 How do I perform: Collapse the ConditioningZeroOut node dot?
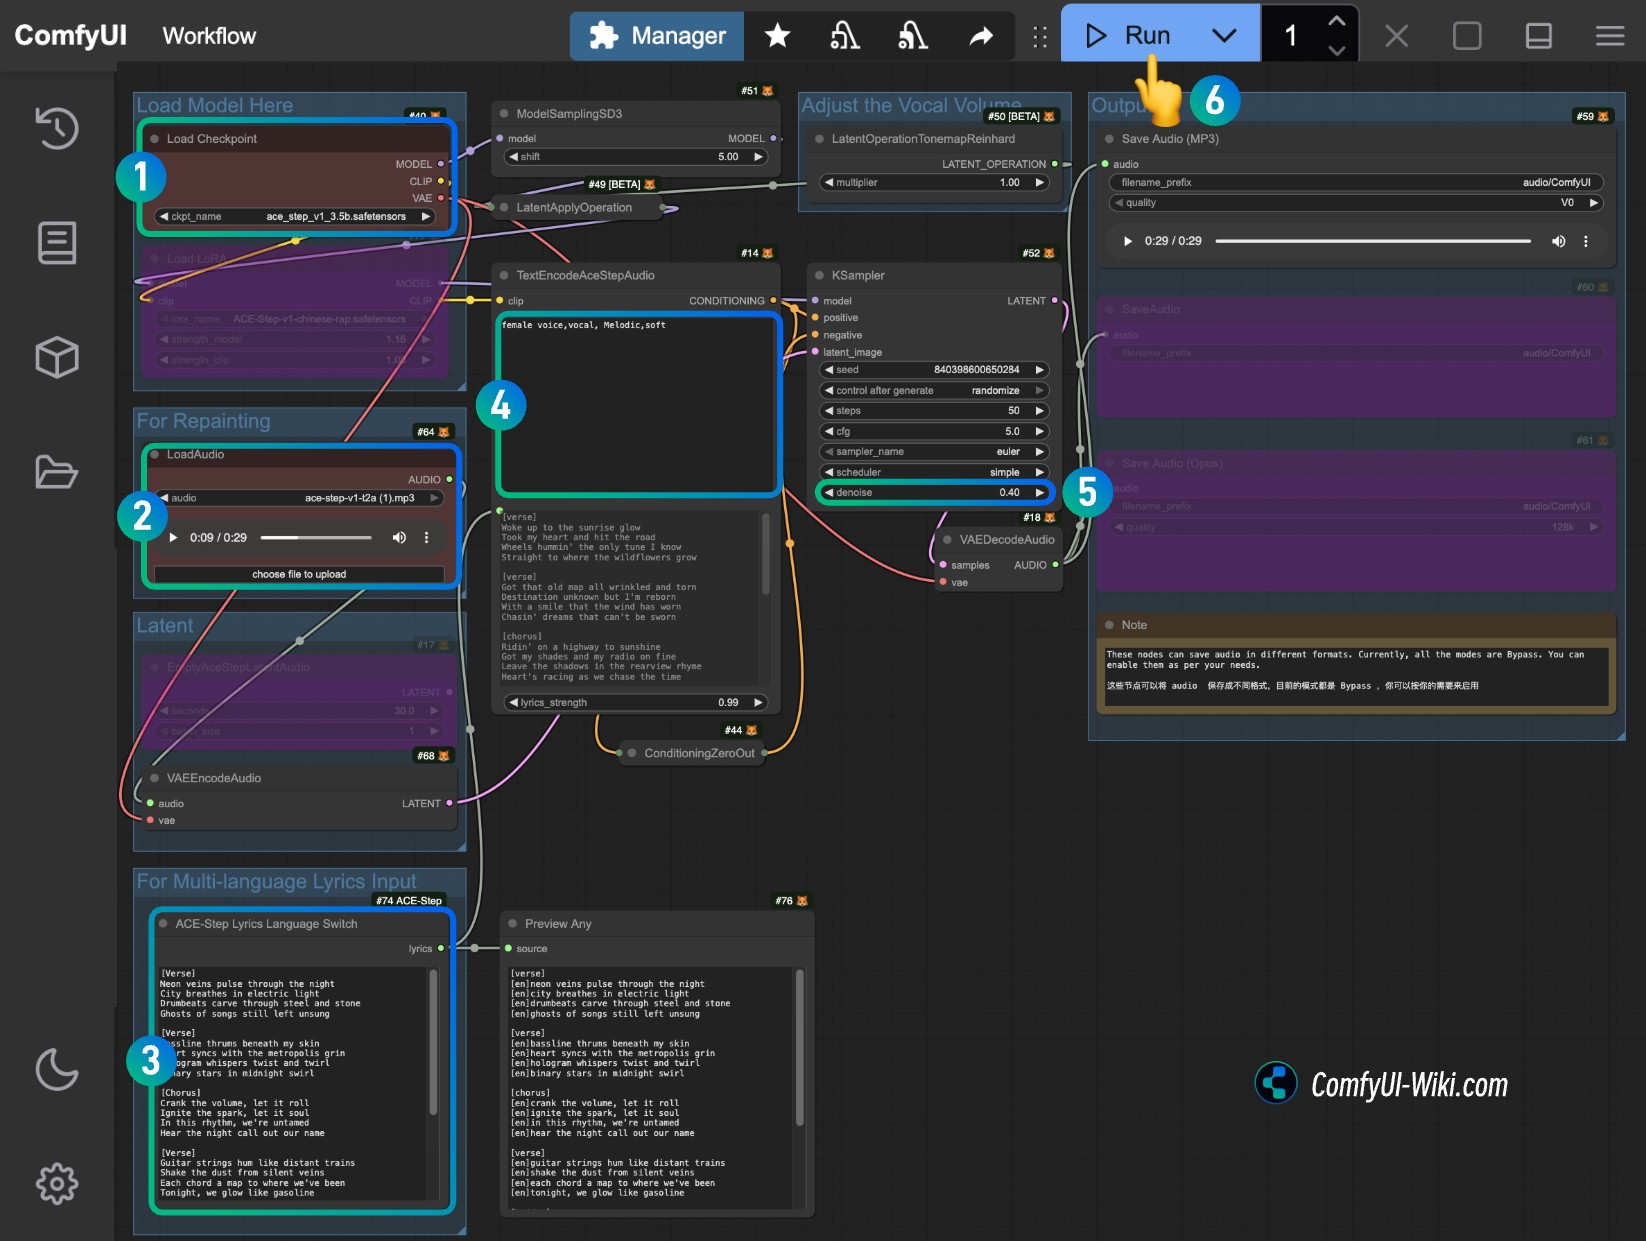coord(632,753)
